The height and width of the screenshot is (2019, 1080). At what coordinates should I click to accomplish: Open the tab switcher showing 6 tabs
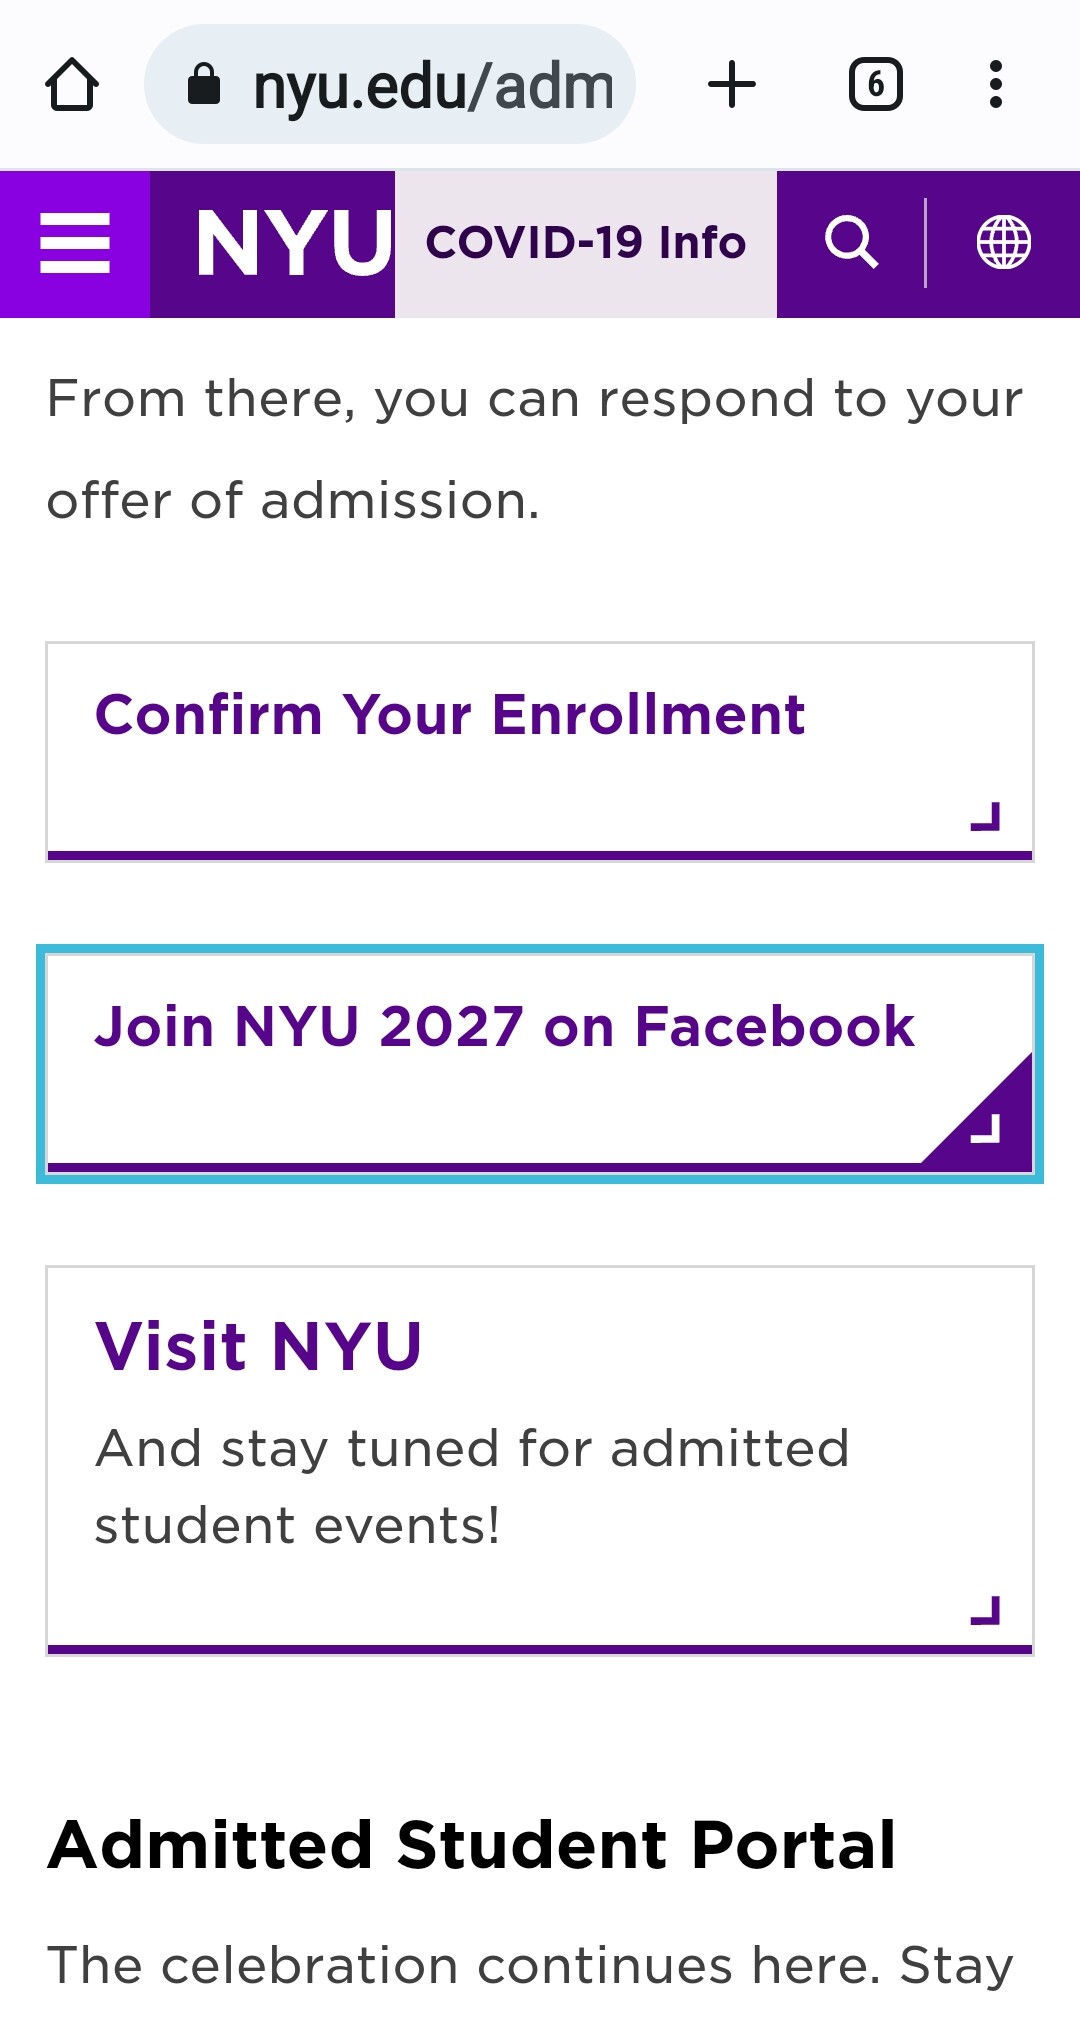(x=876, y=85)
